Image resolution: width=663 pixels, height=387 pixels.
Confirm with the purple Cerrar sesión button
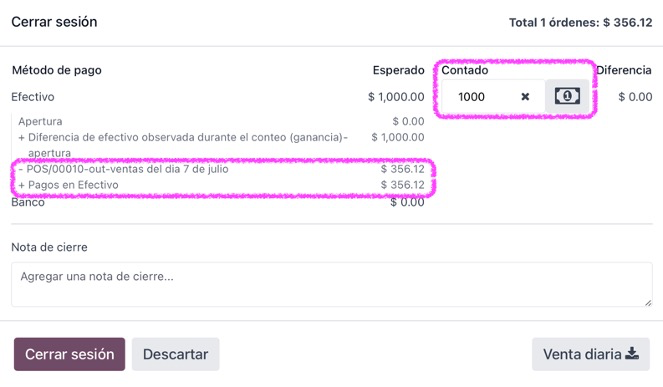click(x=69, y=354)
